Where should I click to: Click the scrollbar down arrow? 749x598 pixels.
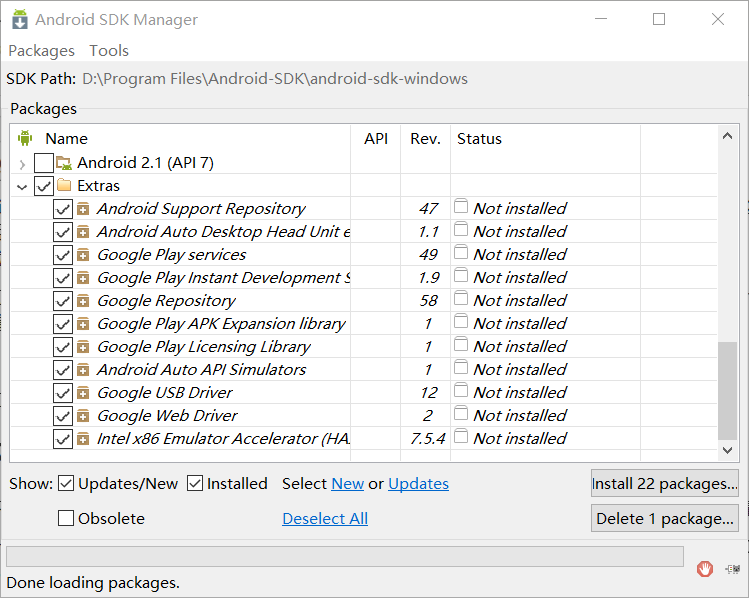coord(728,450)
